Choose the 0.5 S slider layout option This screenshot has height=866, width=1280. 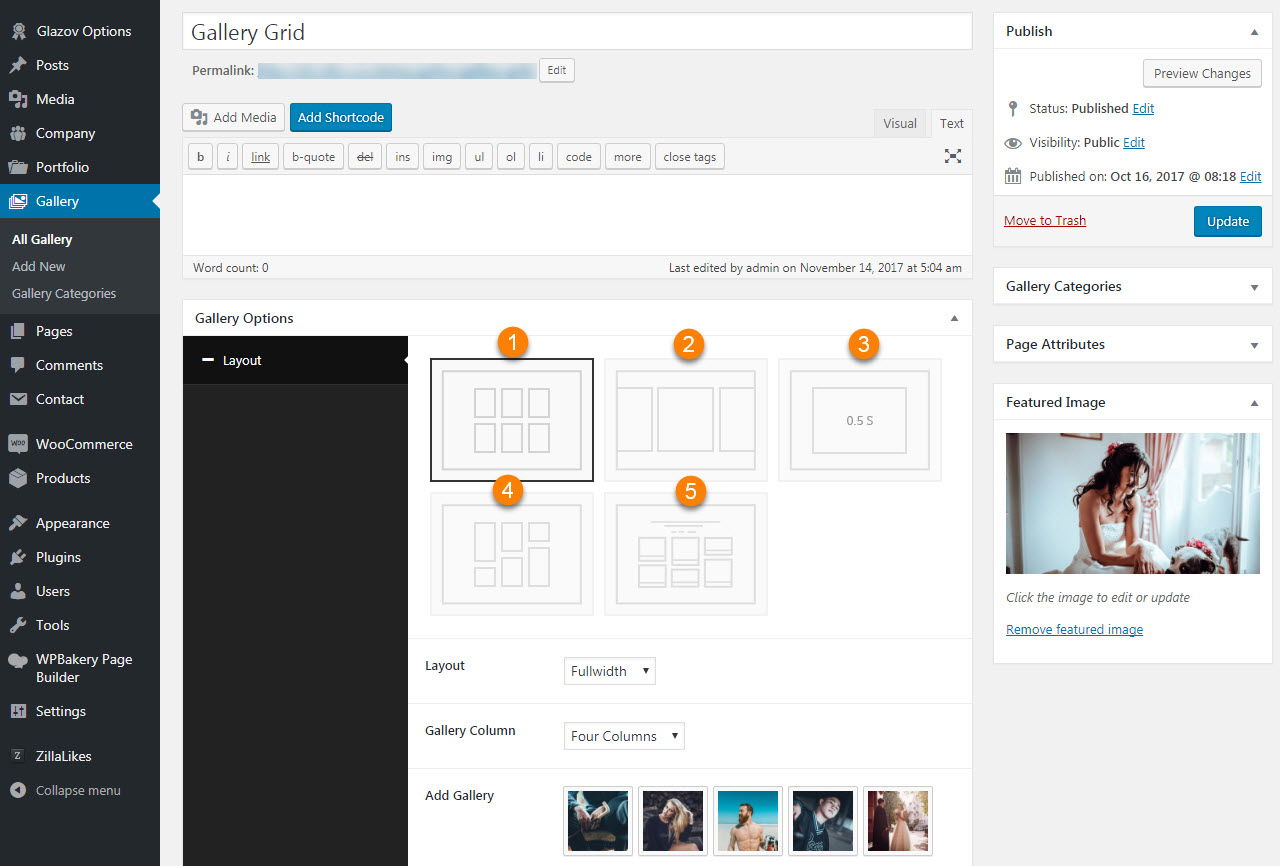(859, 420)
